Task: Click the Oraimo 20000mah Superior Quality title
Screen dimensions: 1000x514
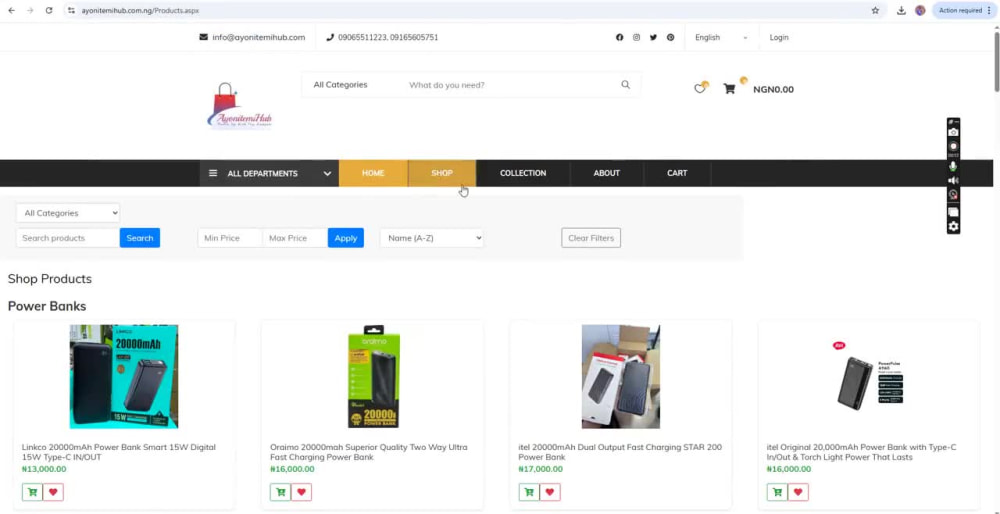Action: tap(369, 452)
